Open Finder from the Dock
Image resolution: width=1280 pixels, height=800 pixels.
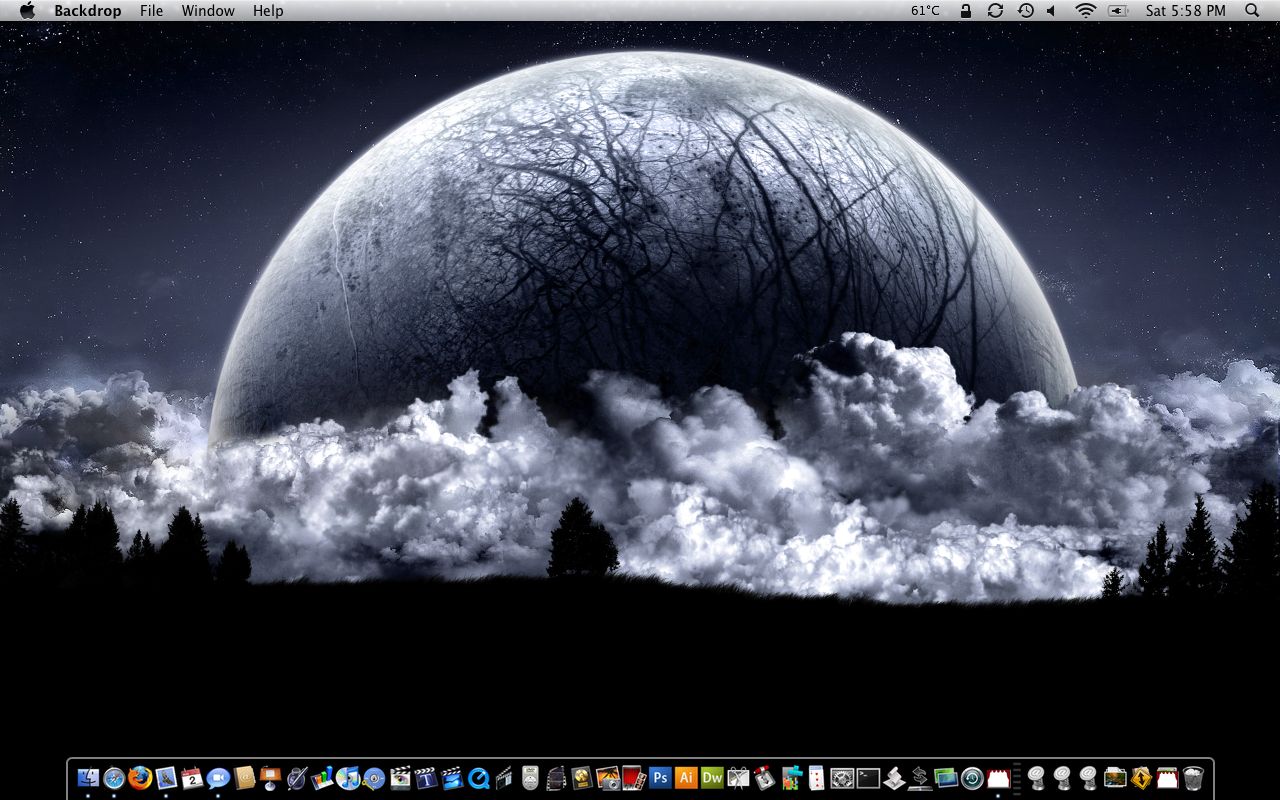pyautogui.click(x=89, y=777)
